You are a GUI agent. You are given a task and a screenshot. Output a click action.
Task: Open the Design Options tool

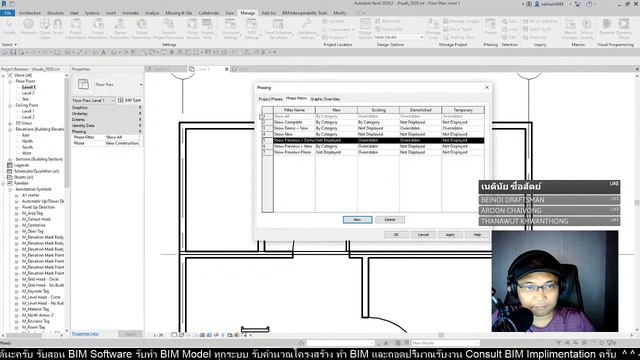coord(365,28)
